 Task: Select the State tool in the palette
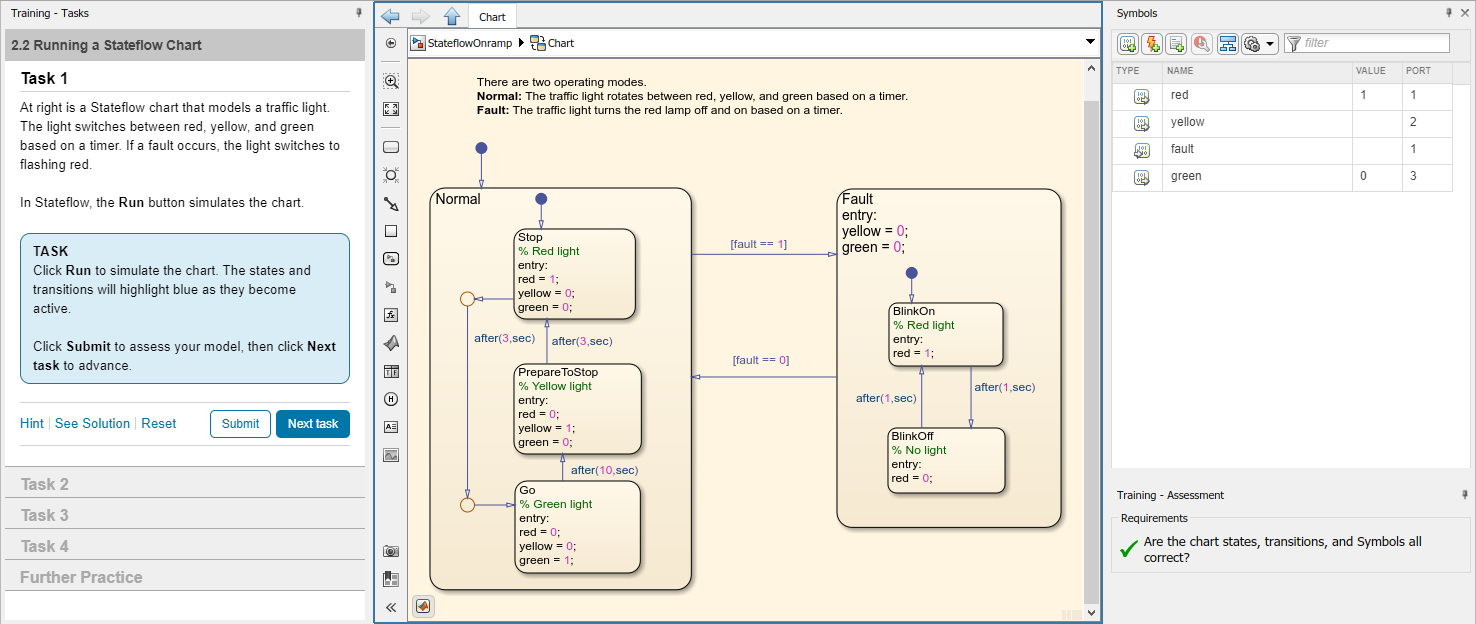pos(390,146)
